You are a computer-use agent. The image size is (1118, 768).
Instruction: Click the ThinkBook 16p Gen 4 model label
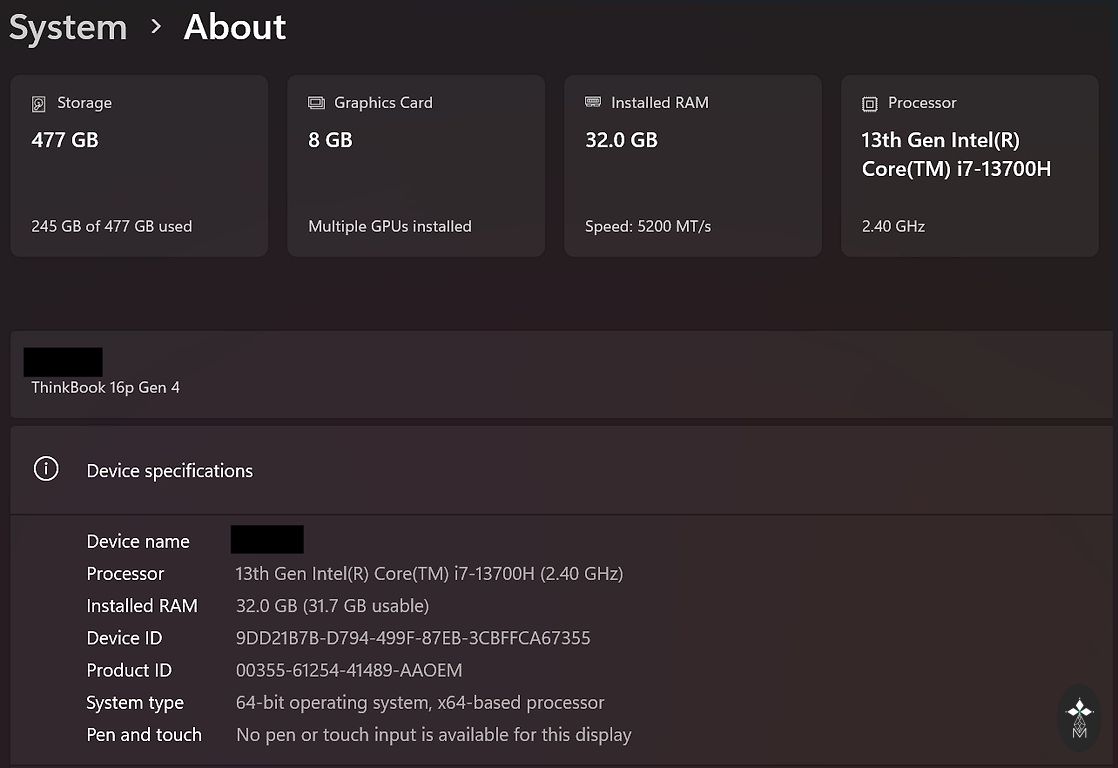pyautogui.click(x=105, y=387)
